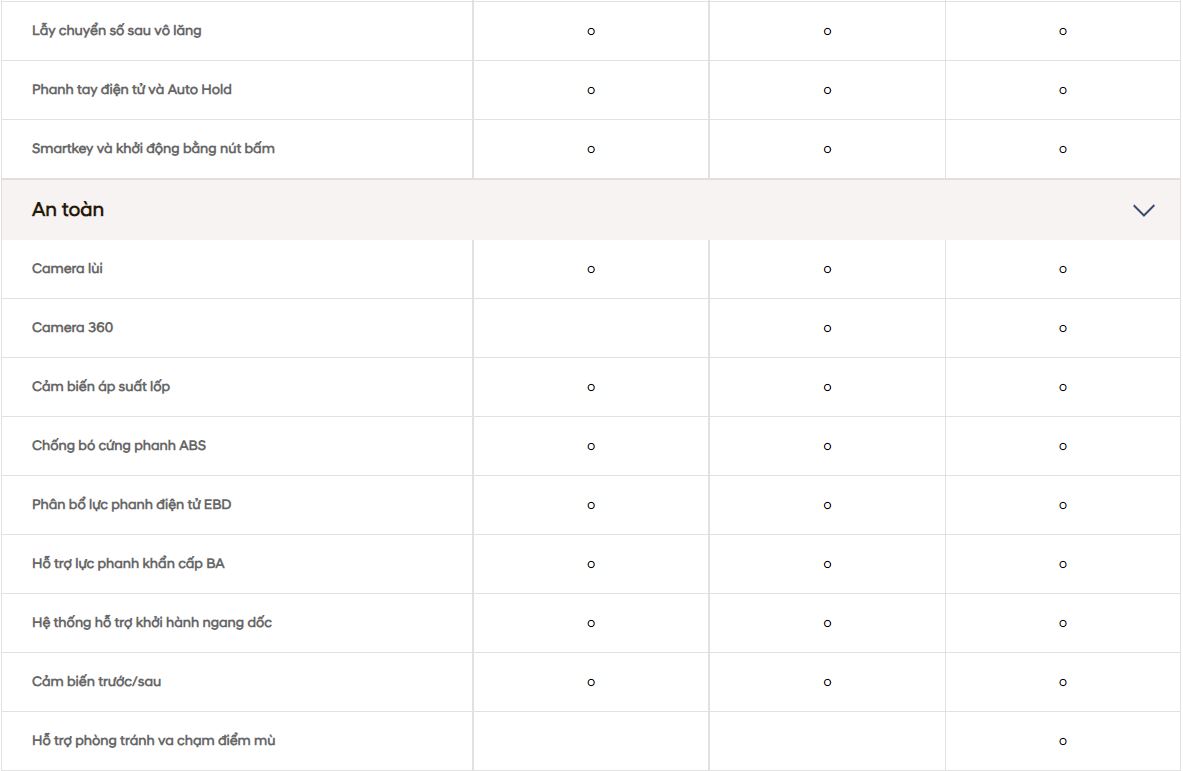
Task: Click last-column circle in Cảm biến trước/sau row
Action: [1063, 682]
